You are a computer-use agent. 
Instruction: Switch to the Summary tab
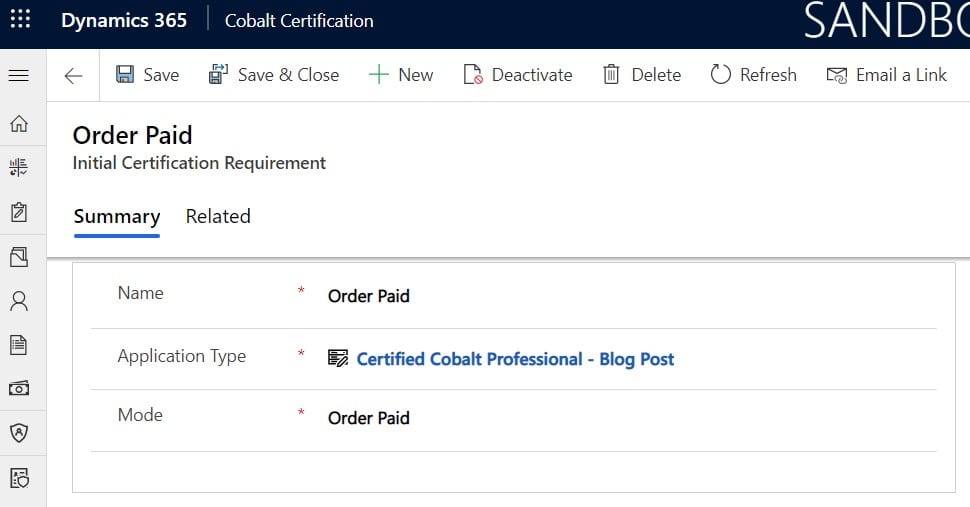pos(117,216)
